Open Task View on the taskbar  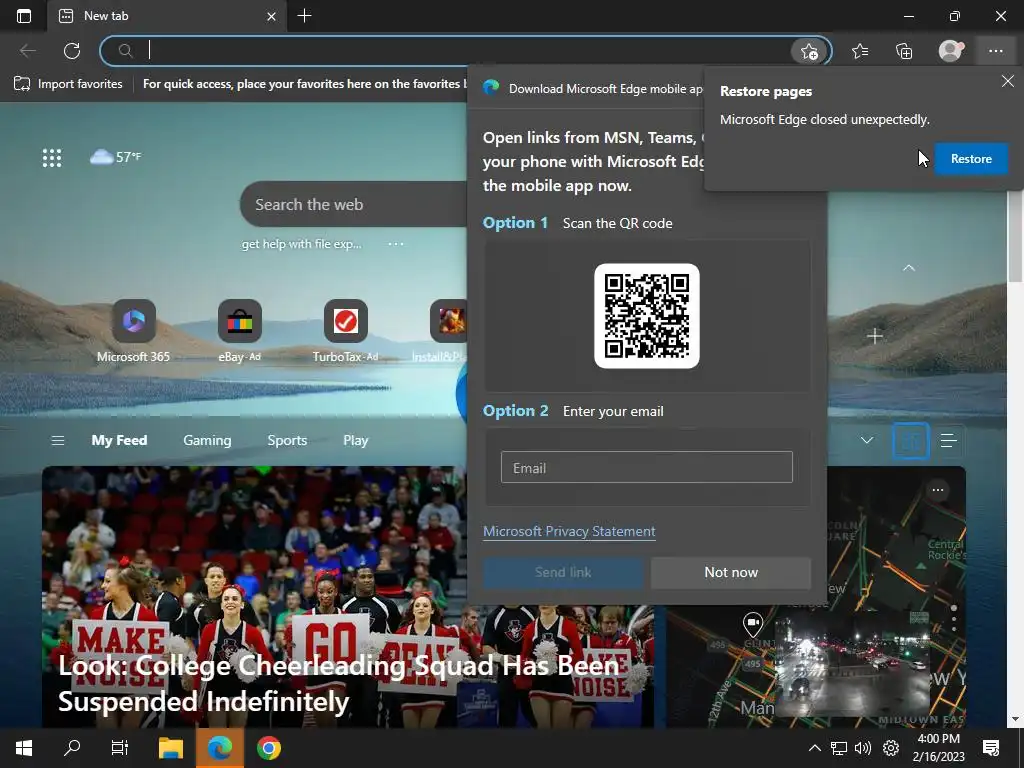[x=120, y=748]
